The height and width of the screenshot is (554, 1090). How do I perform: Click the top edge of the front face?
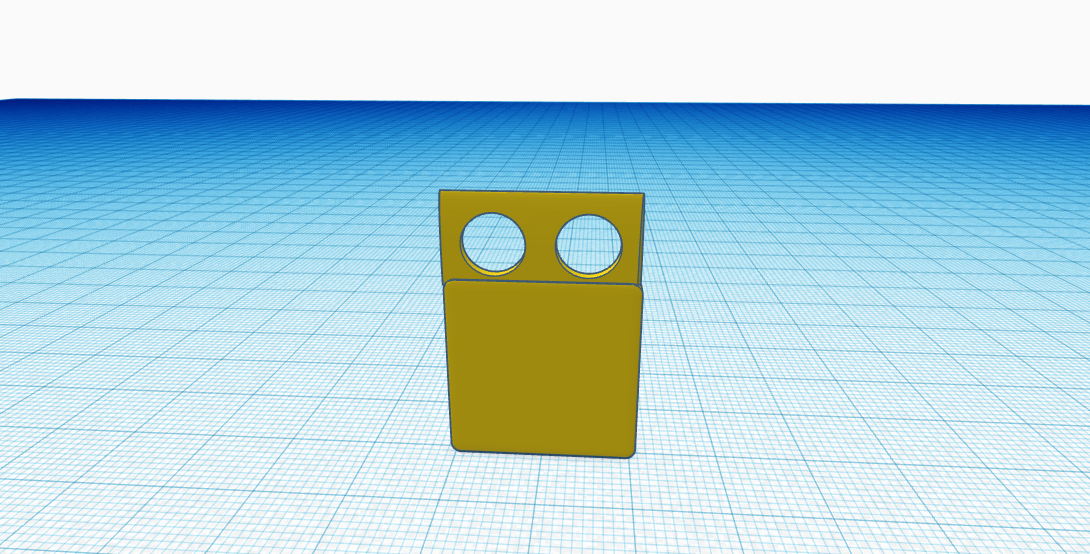pyautogui.click(x=542, y=282)
